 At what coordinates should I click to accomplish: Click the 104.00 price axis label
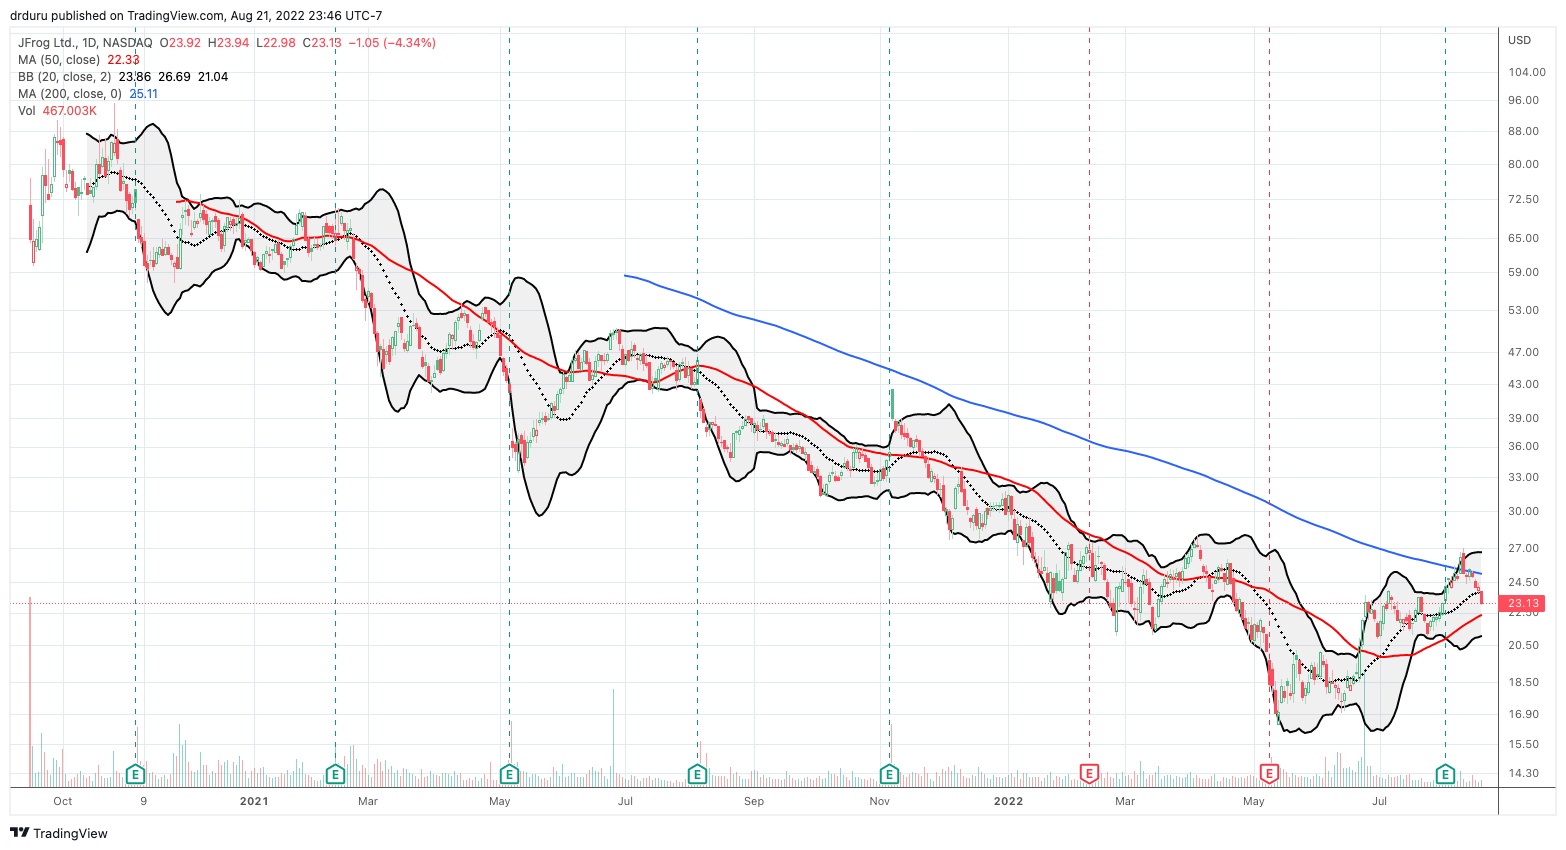point(1525,73)
